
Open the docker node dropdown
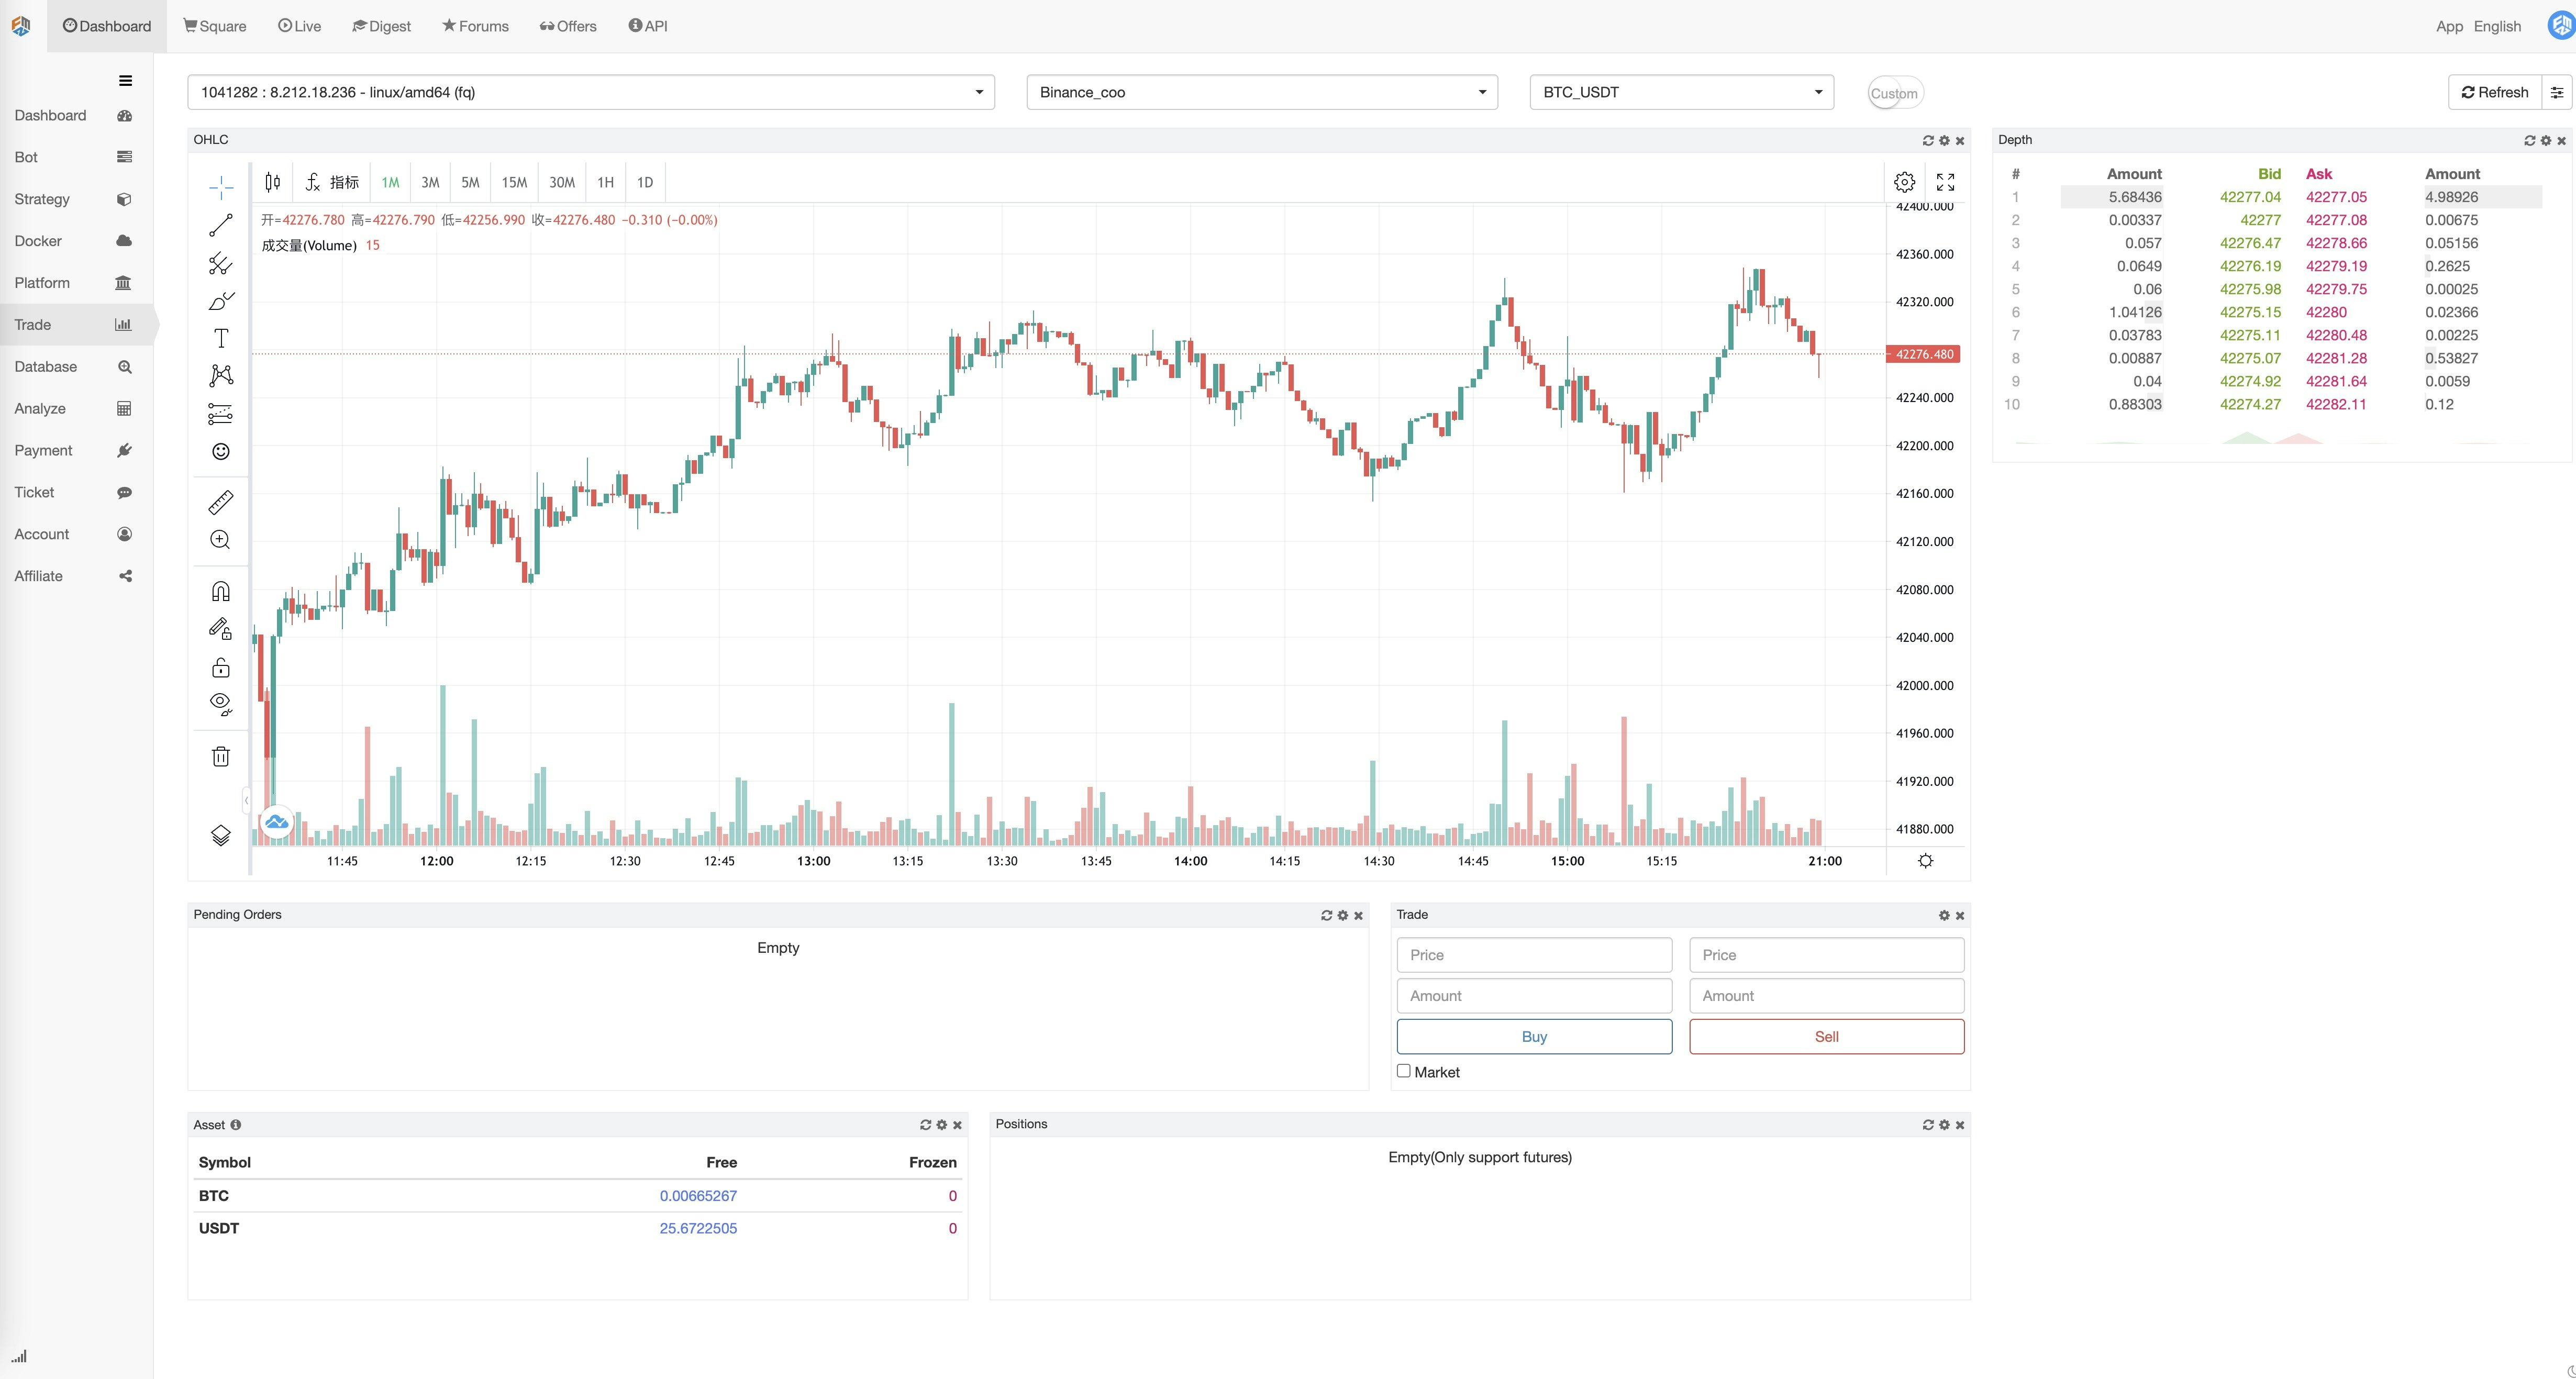click(x=591, y=92)
